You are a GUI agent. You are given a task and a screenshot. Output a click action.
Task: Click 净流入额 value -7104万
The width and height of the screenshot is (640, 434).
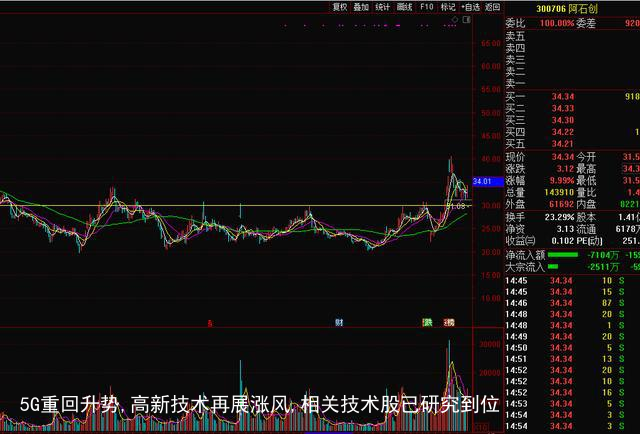[603, 255]
